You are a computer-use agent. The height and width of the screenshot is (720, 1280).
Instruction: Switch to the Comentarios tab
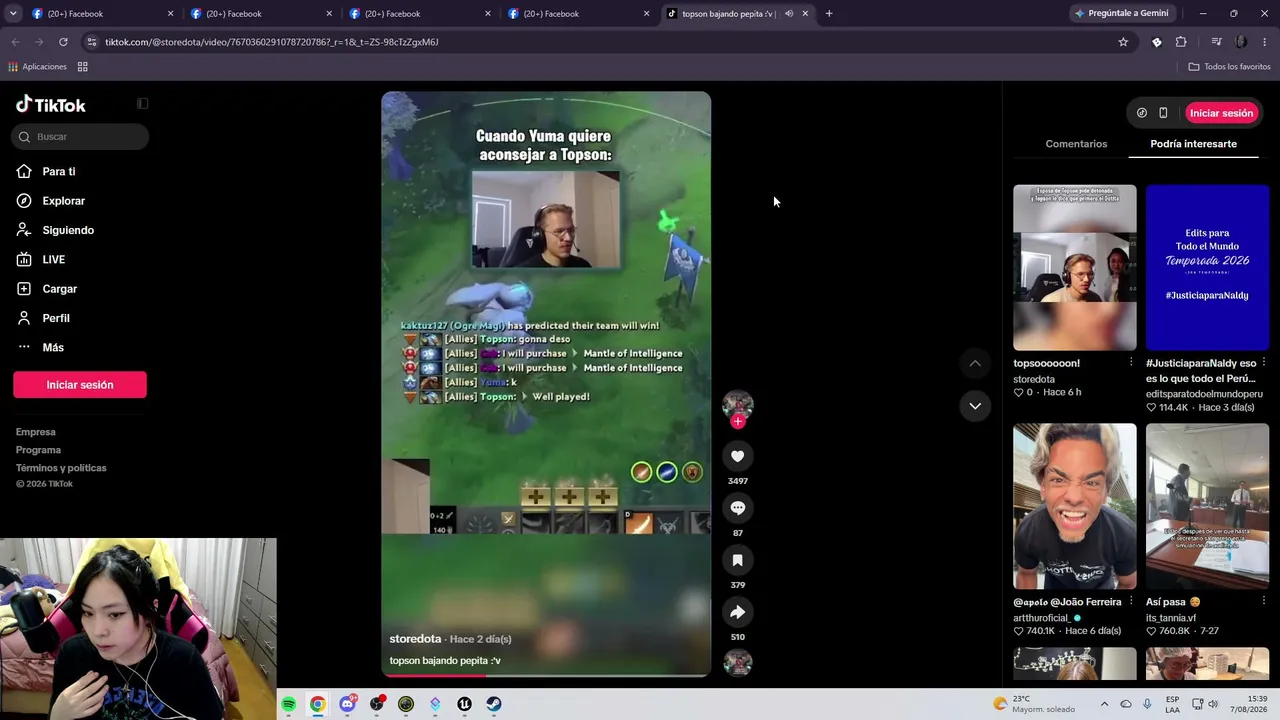click(x=1076, y=144)
